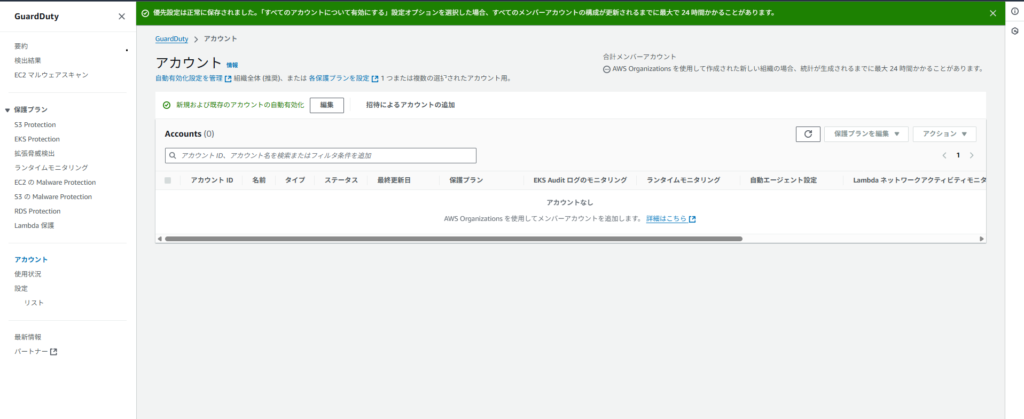Click the Lambda ネットワークアクティビティ column header
This screenshot has width=1024, height=419.
click(919, 180)
